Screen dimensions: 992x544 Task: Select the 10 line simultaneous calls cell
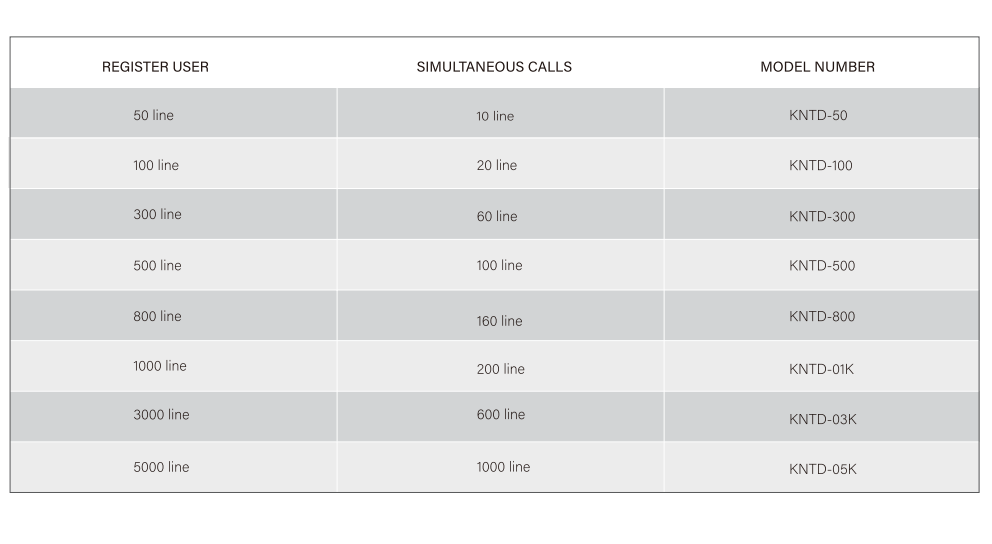coord(494,116)
